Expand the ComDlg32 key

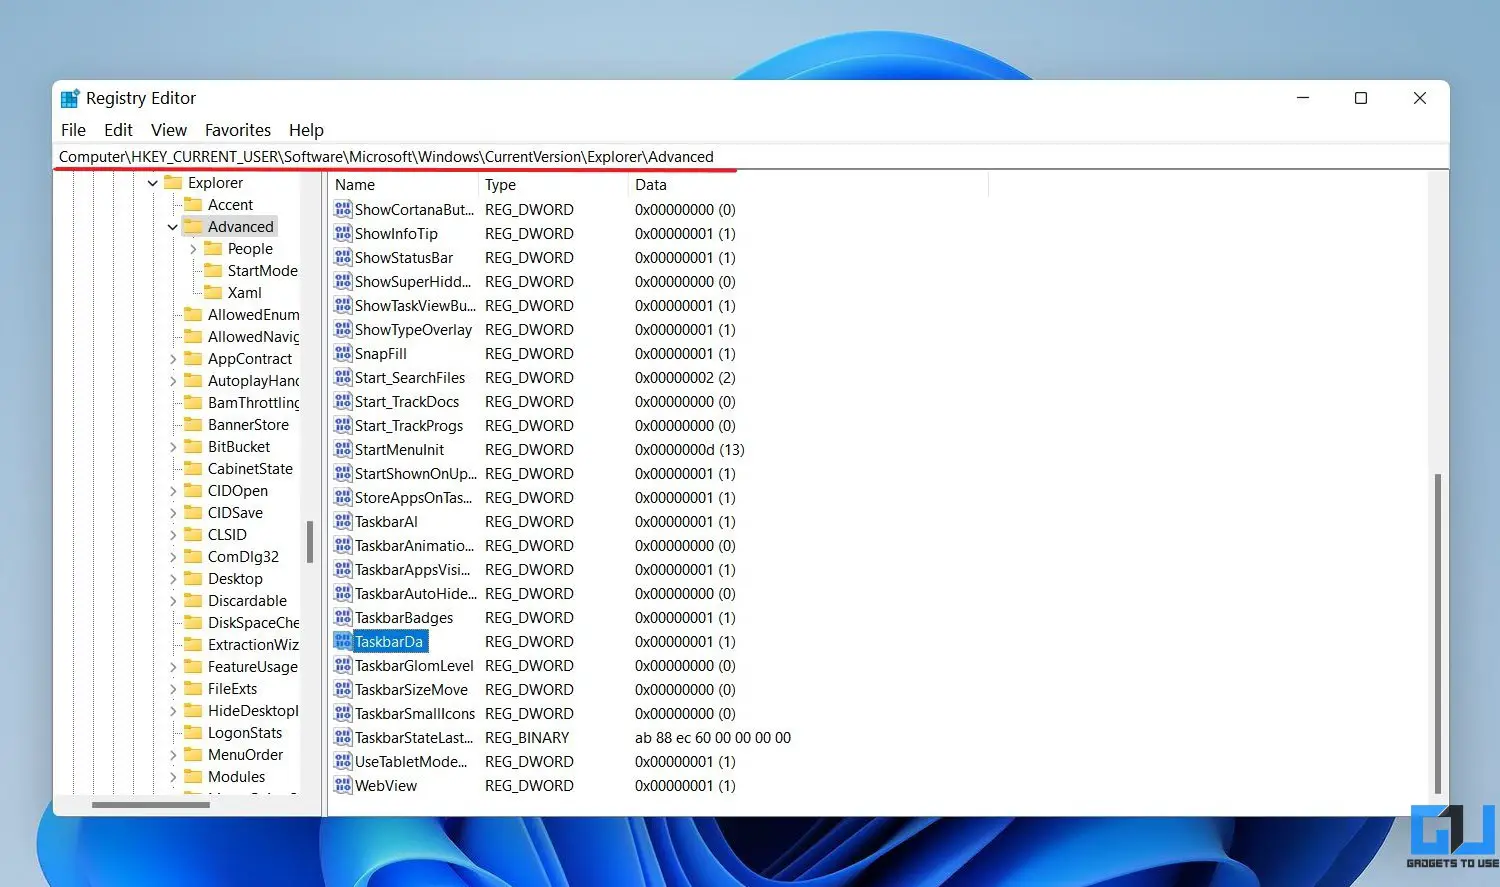tap(173, 557)
